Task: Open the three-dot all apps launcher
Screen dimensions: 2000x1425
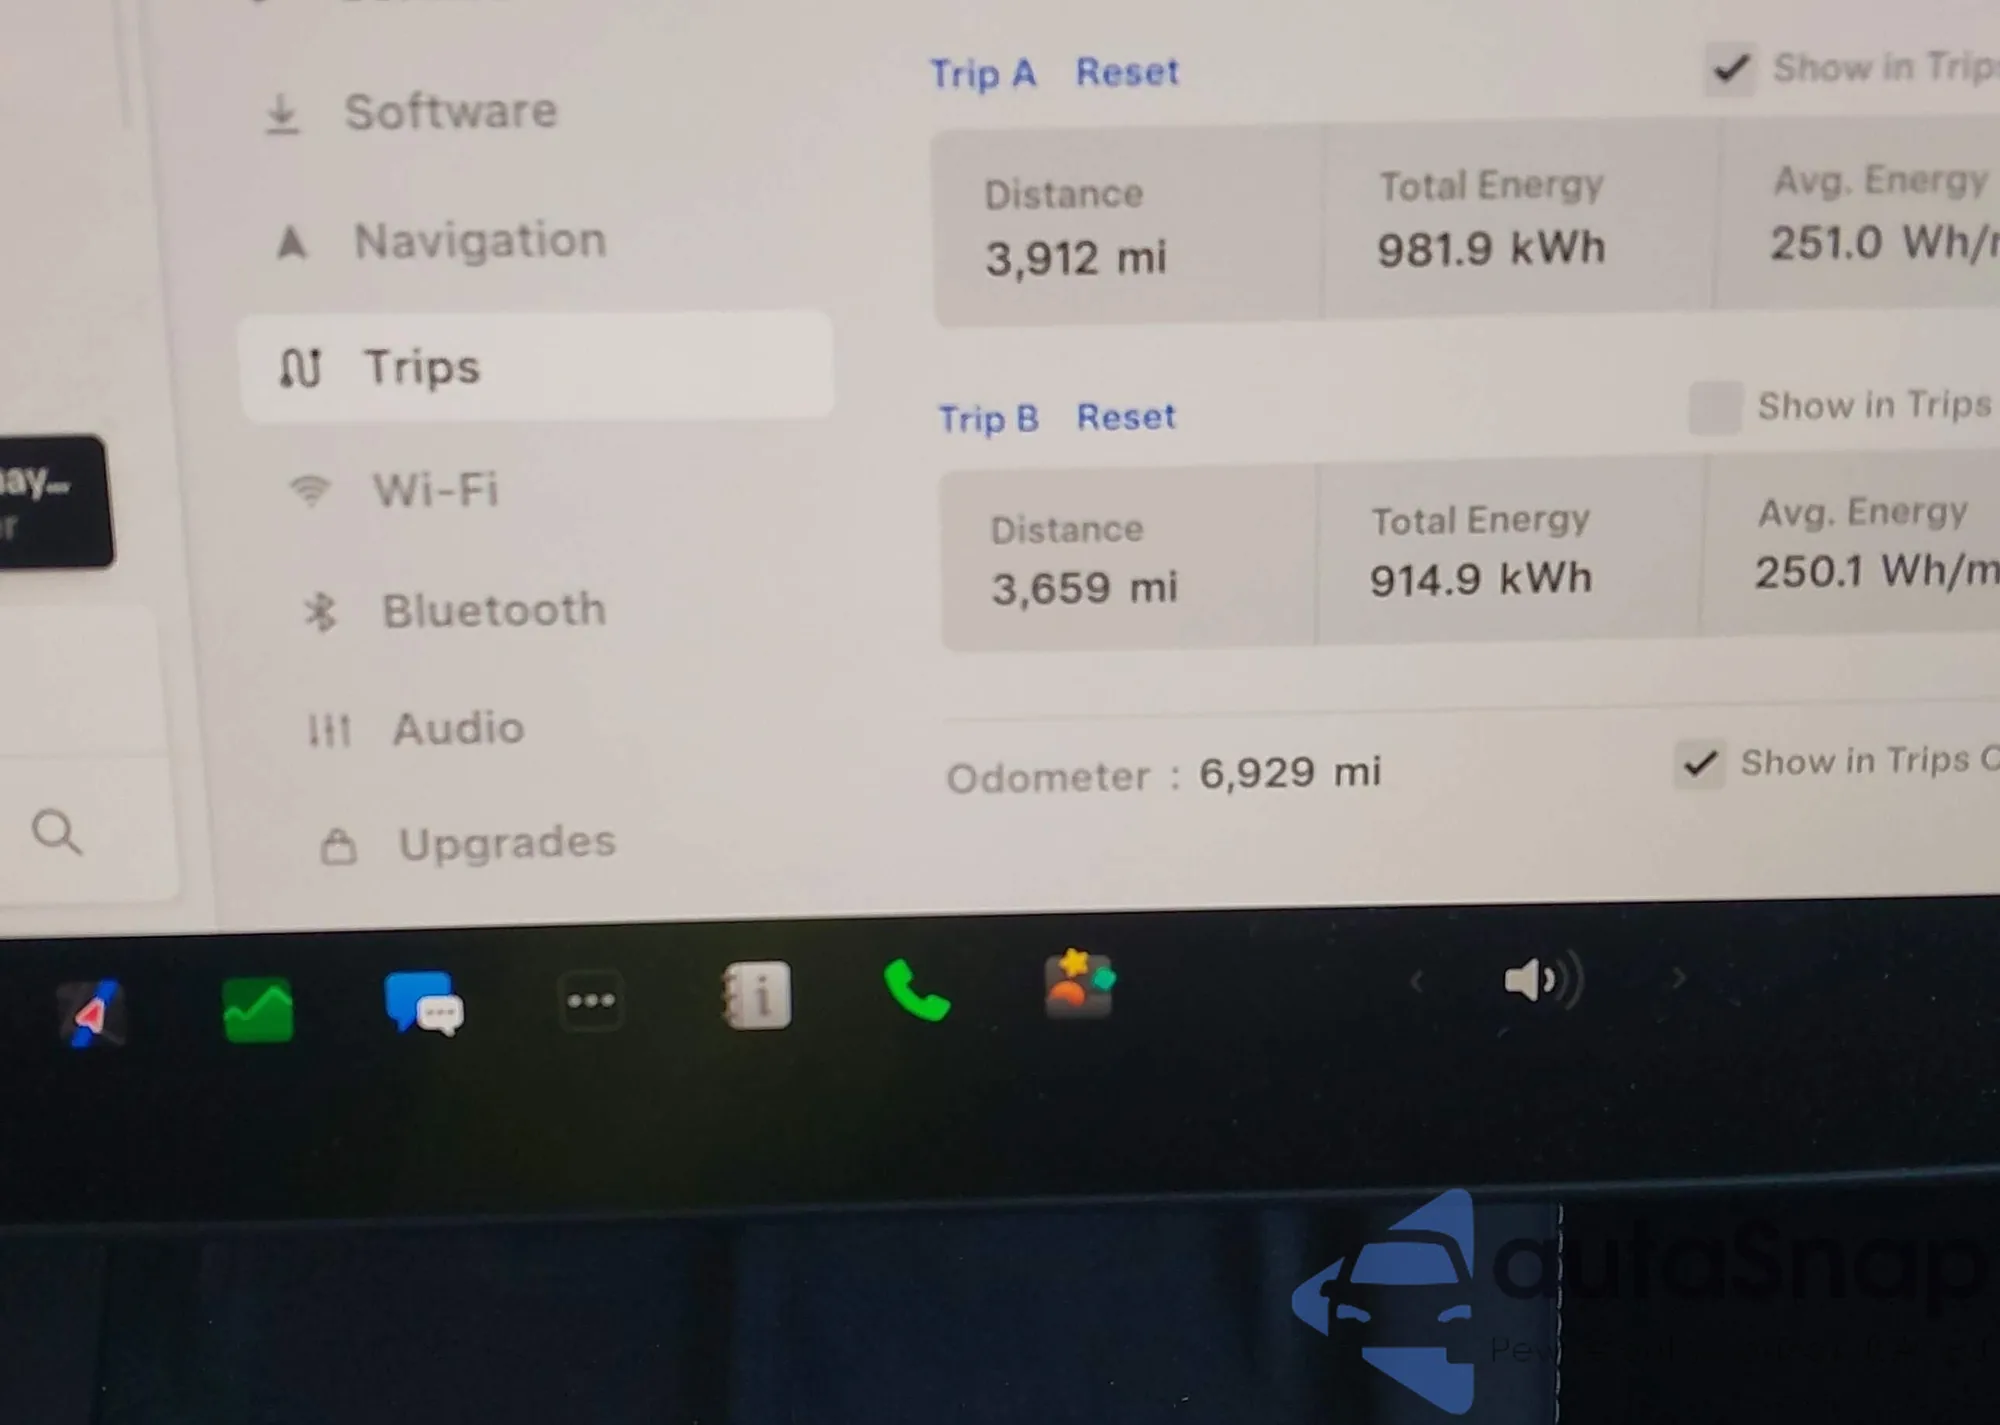Action: tap(591, 1000)
